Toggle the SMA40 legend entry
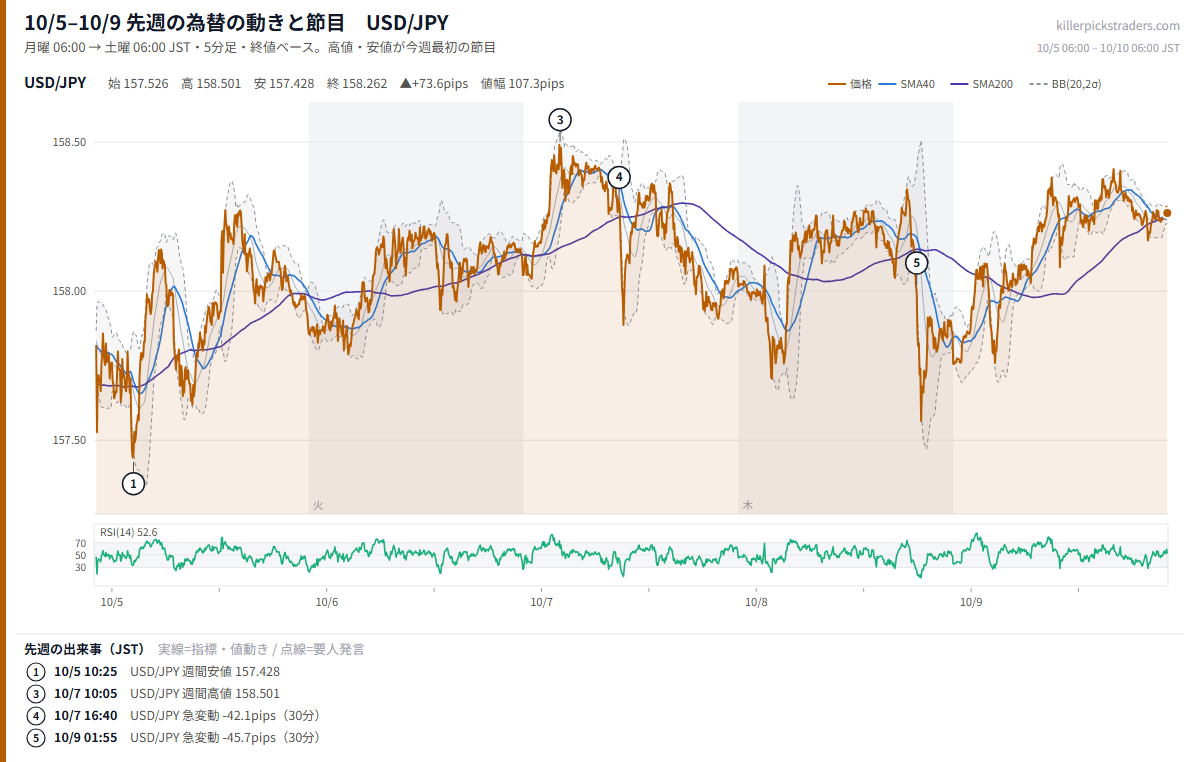 (x=907, y=84)
